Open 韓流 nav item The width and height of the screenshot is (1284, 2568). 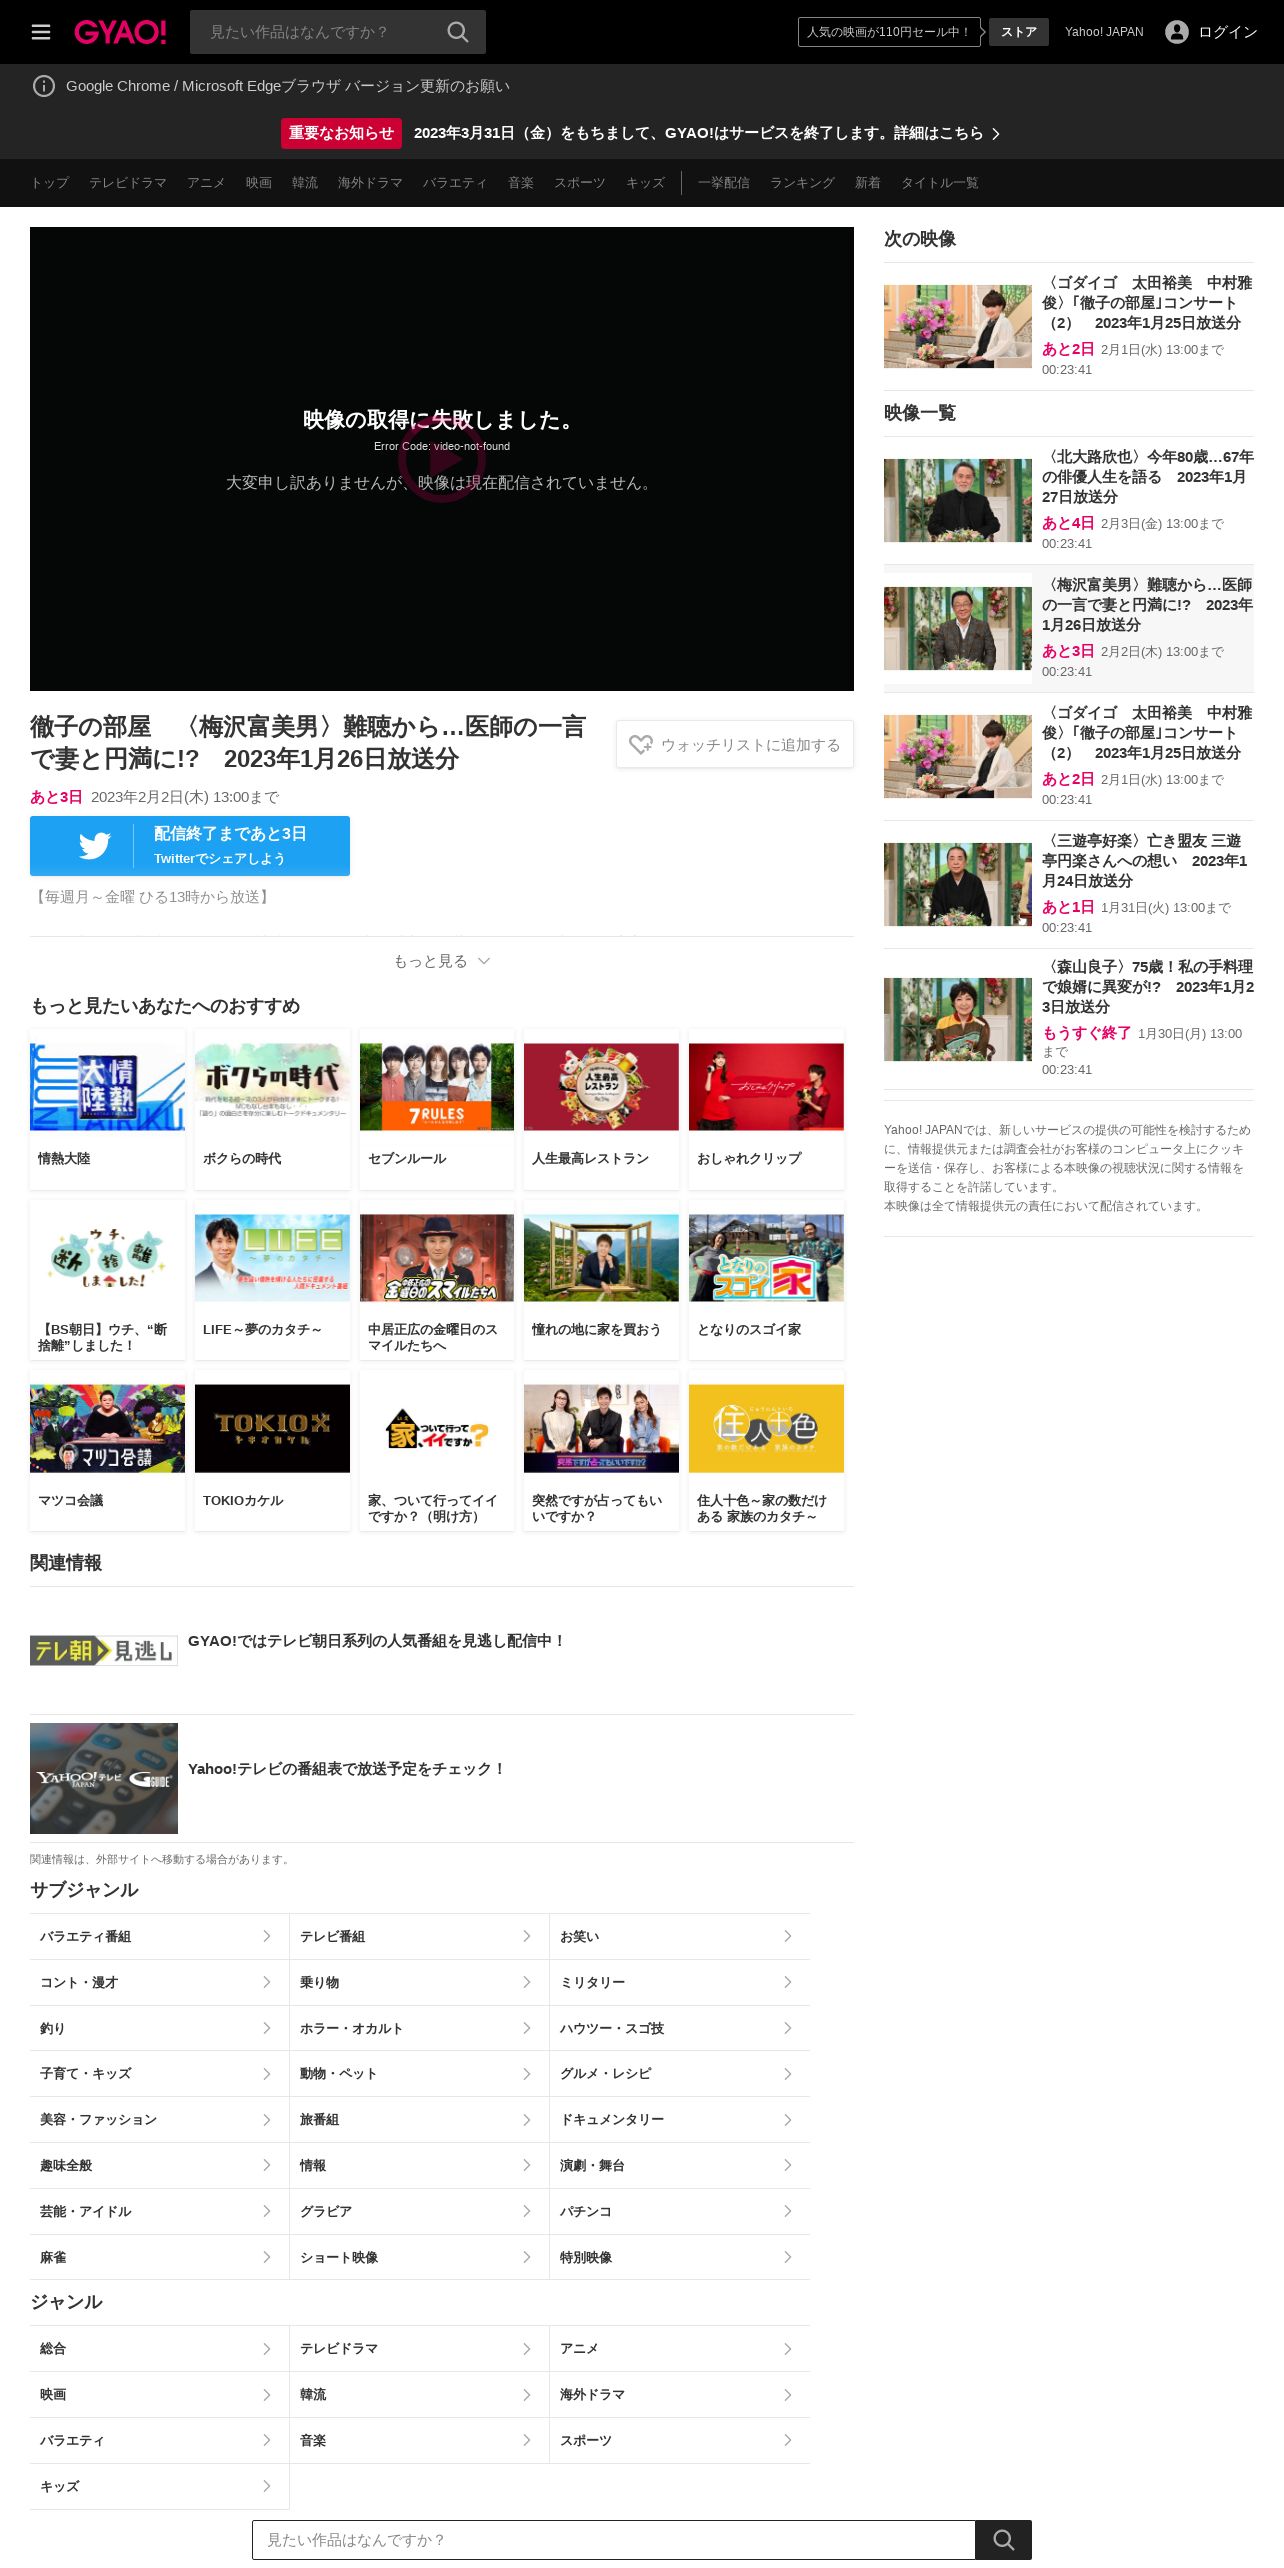(x=305, y=183)
